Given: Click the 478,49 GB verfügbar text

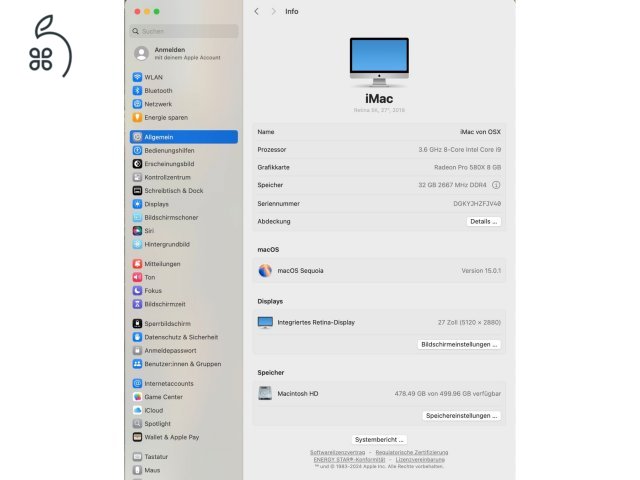Looking at the screenshot, I should (x=448, y=394).
